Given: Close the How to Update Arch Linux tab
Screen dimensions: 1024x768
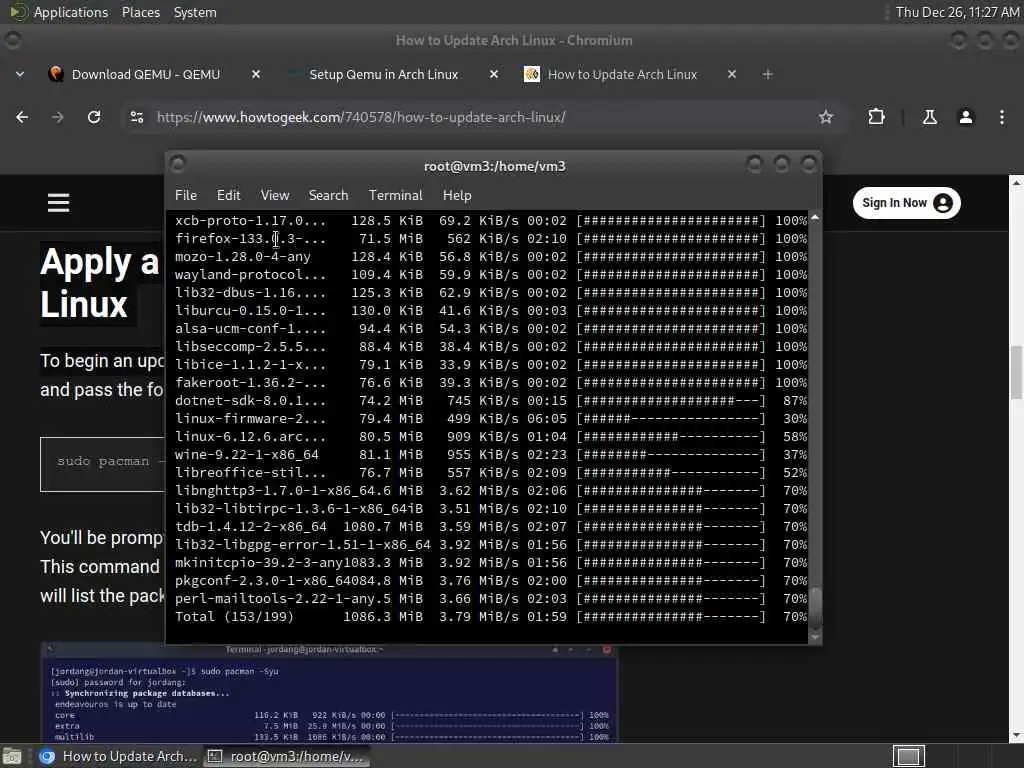Looking at the screenshot, I should (x=731, y=74).
